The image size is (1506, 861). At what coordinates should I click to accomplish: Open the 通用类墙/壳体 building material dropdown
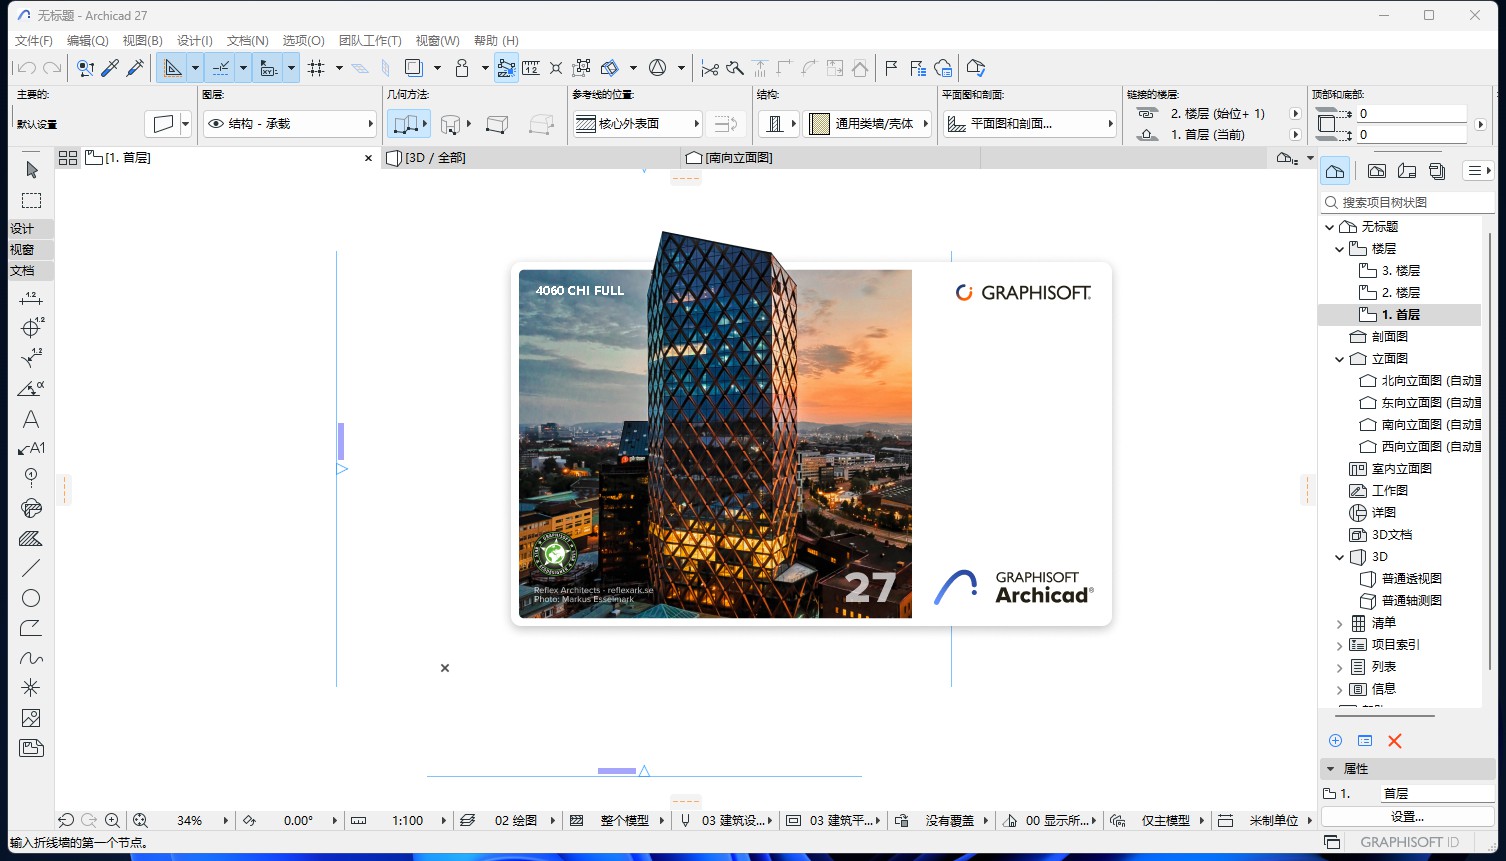point(869,124)
